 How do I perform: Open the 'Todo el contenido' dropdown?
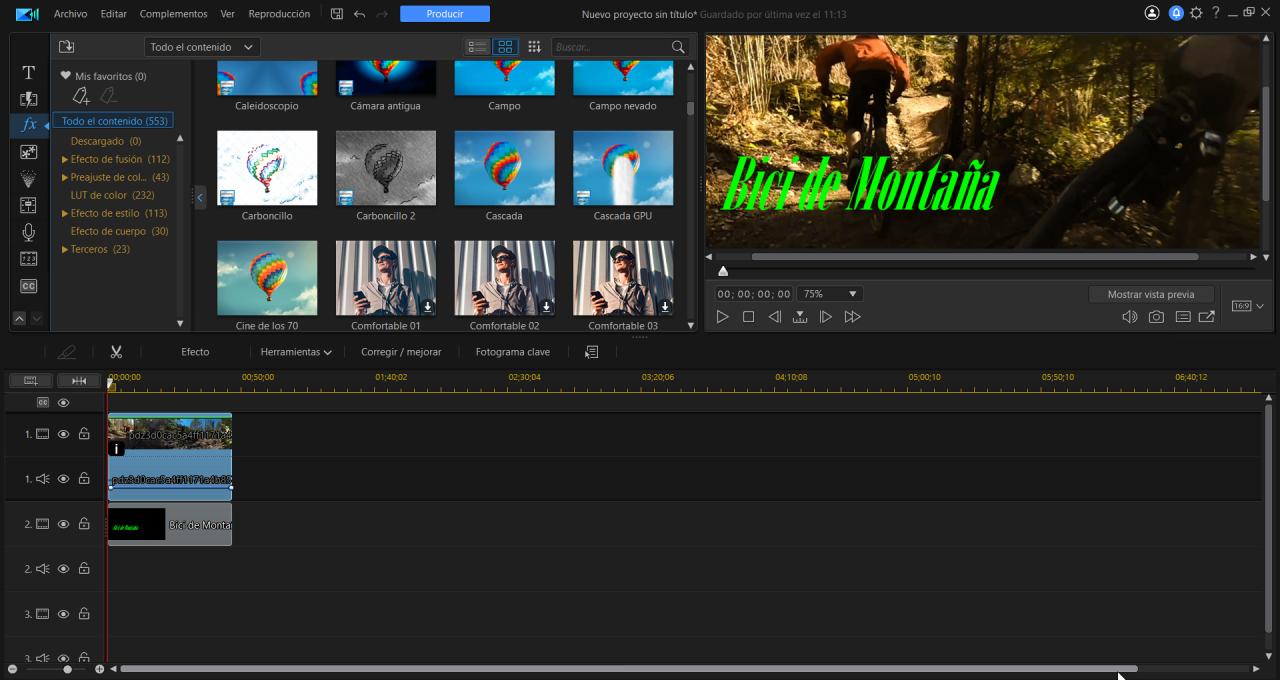[201, 47]
